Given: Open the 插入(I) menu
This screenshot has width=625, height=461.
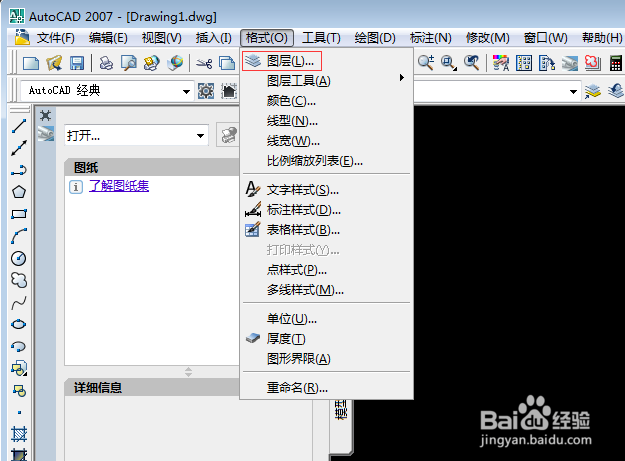Looking at the screenshot, I should [214, 38].
